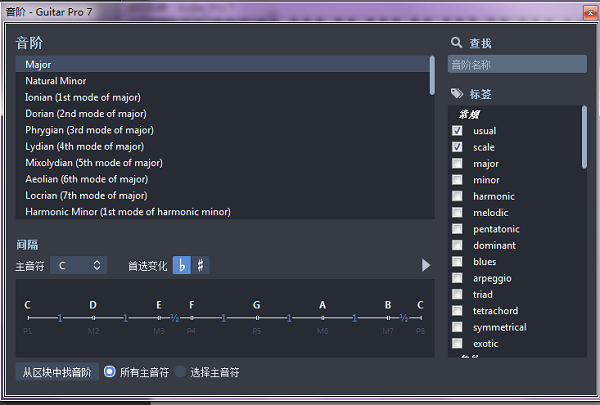Tick the harmonic tag checkbox
This screenshot has height=405, width=600.
(x=457, y=196)
